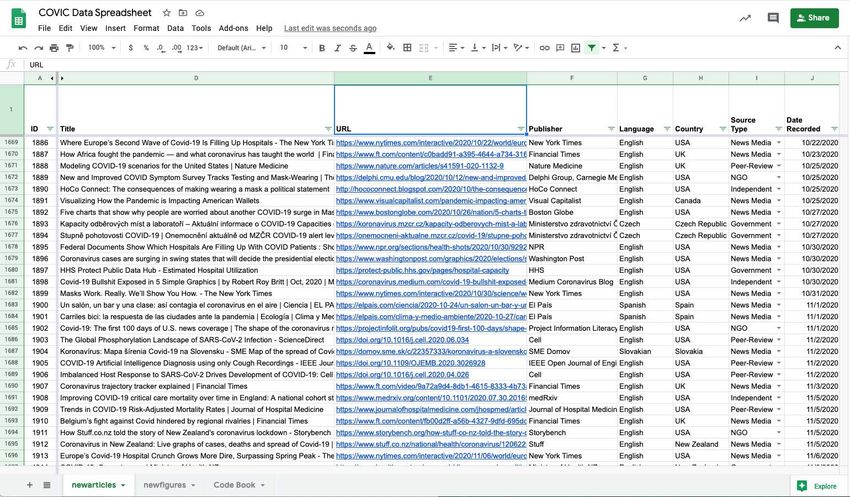Open the borders tool
Viewport: 850px width, 497px height.
click(407, 48)
